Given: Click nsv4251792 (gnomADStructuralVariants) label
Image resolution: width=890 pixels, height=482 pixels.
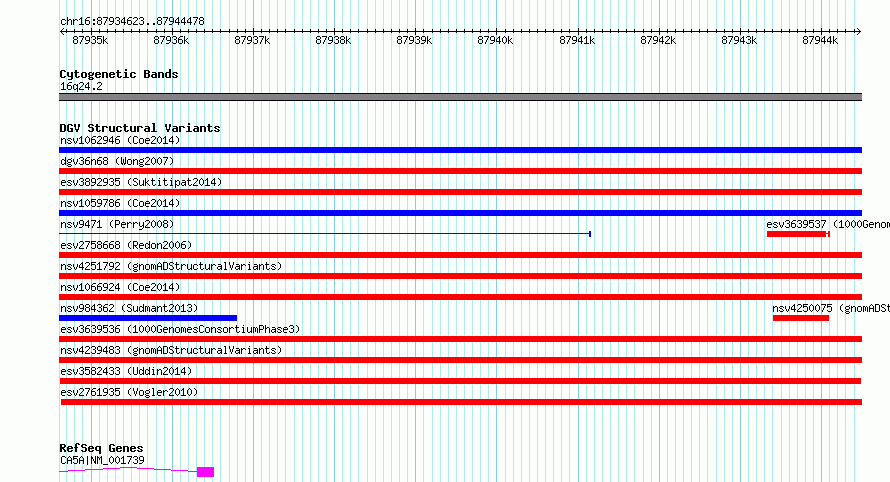Looking at the screenshot, I should pyautogui.click(x=171, y=266).
